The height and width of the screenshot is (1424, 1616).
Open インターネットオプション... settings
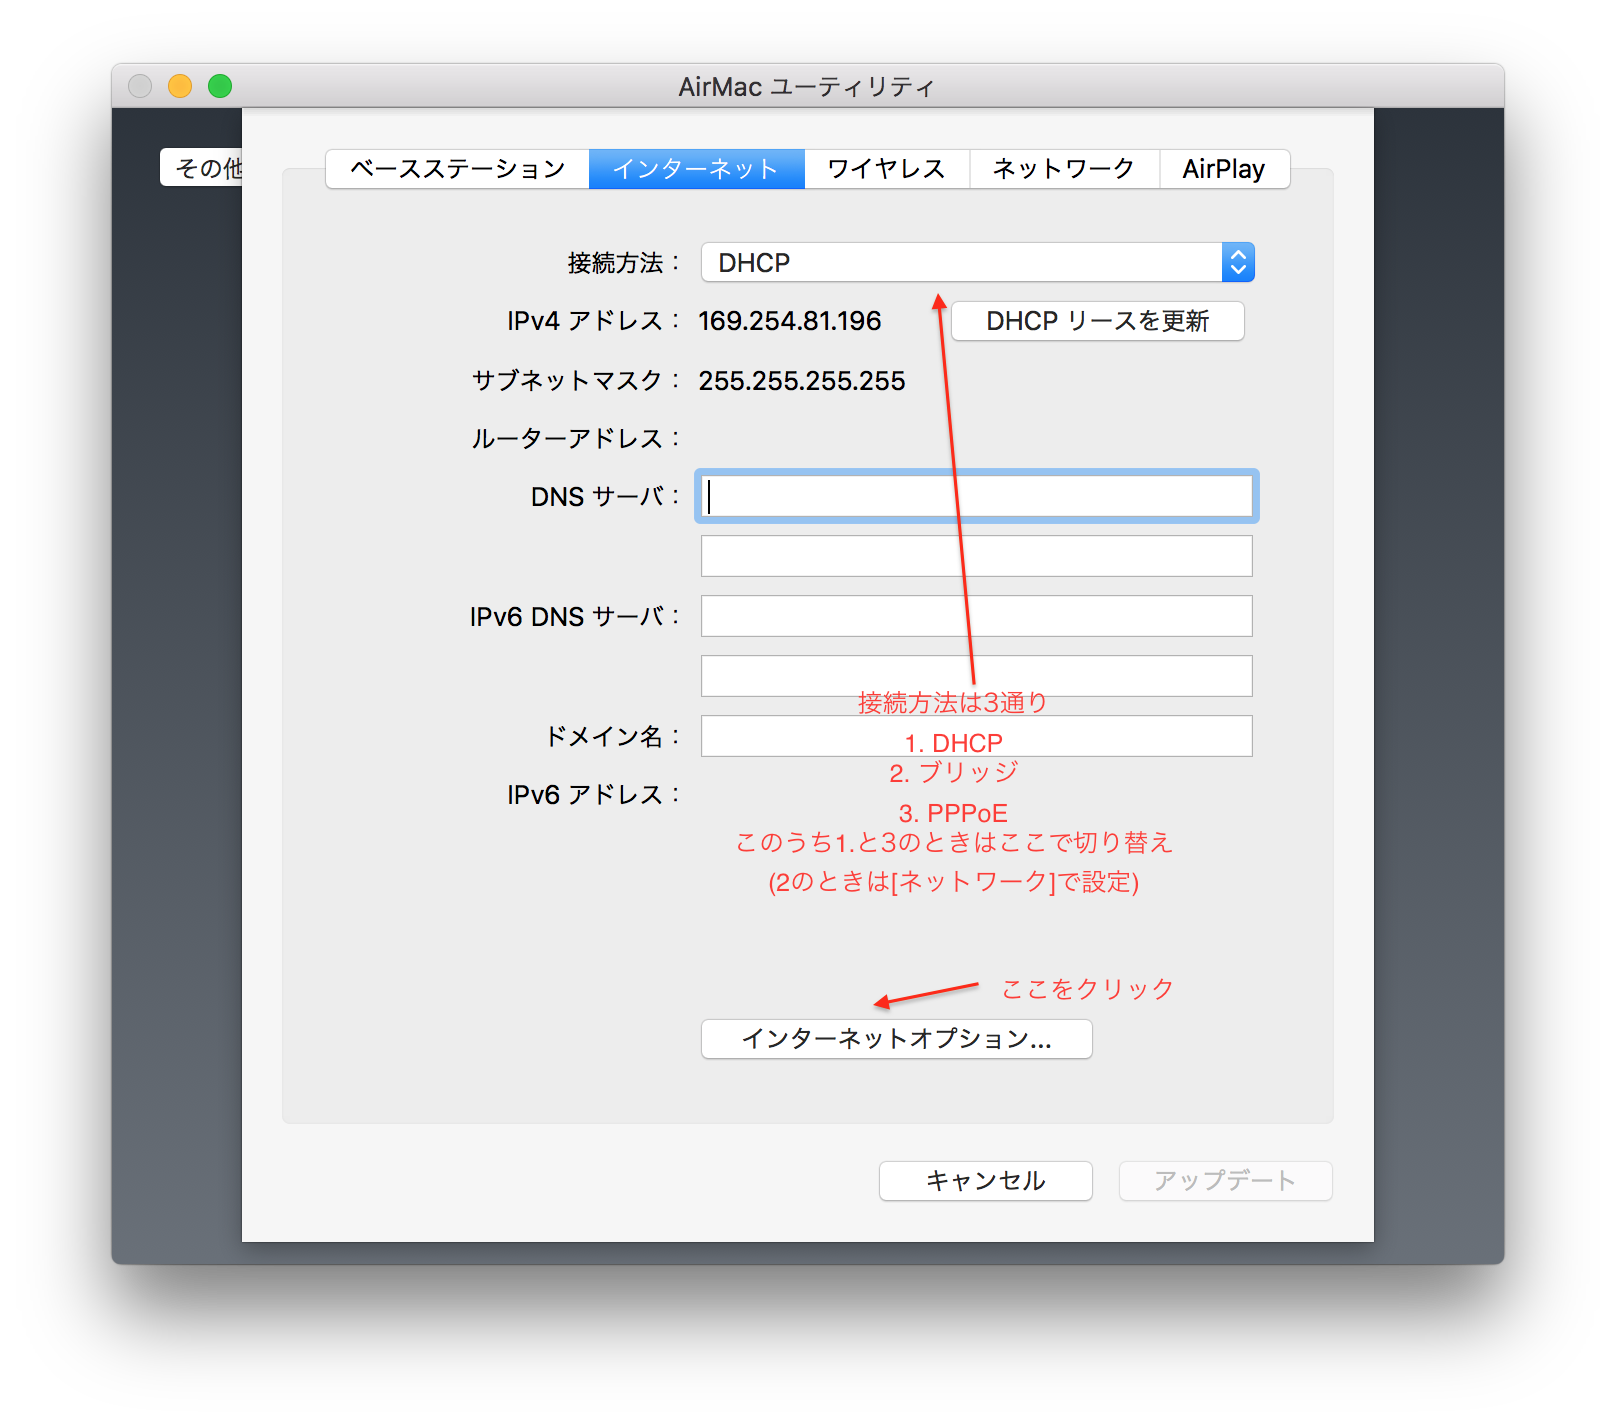coord(897,1039)
